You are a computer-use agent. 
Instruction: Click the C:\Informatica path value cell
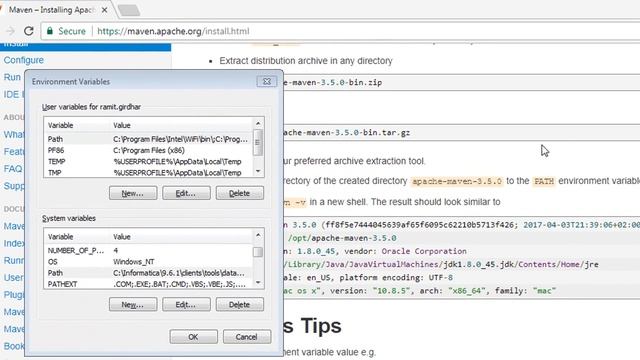pos(179,273)
